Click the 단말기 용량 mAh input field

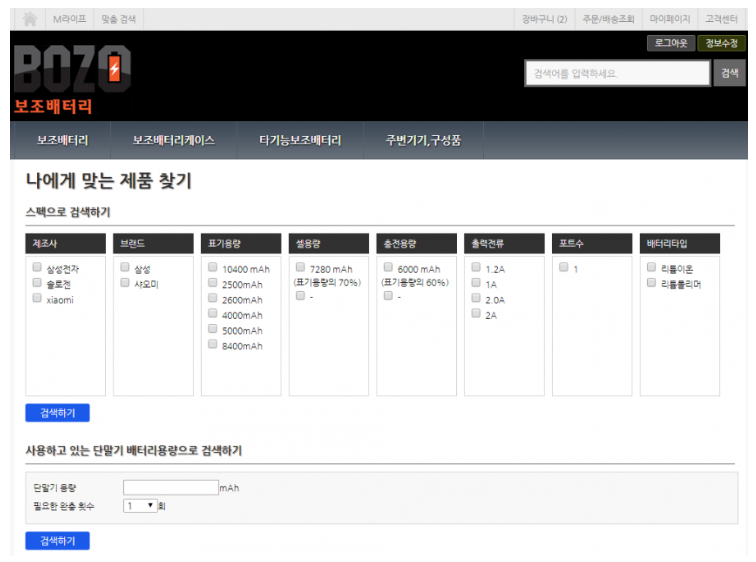coord(170,488)
